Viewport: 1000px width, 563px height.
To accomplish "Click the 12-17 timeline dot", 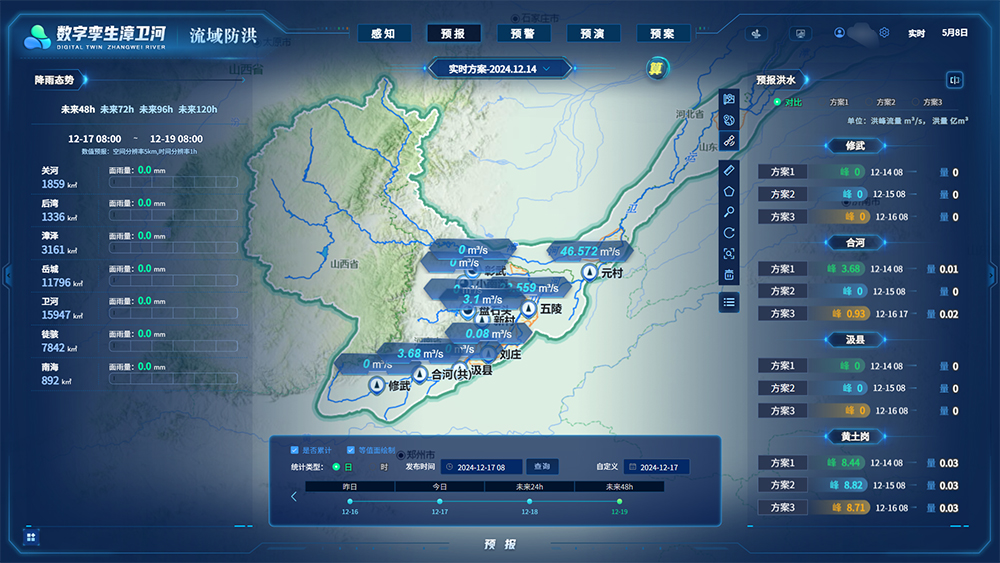I will point(439,501).
